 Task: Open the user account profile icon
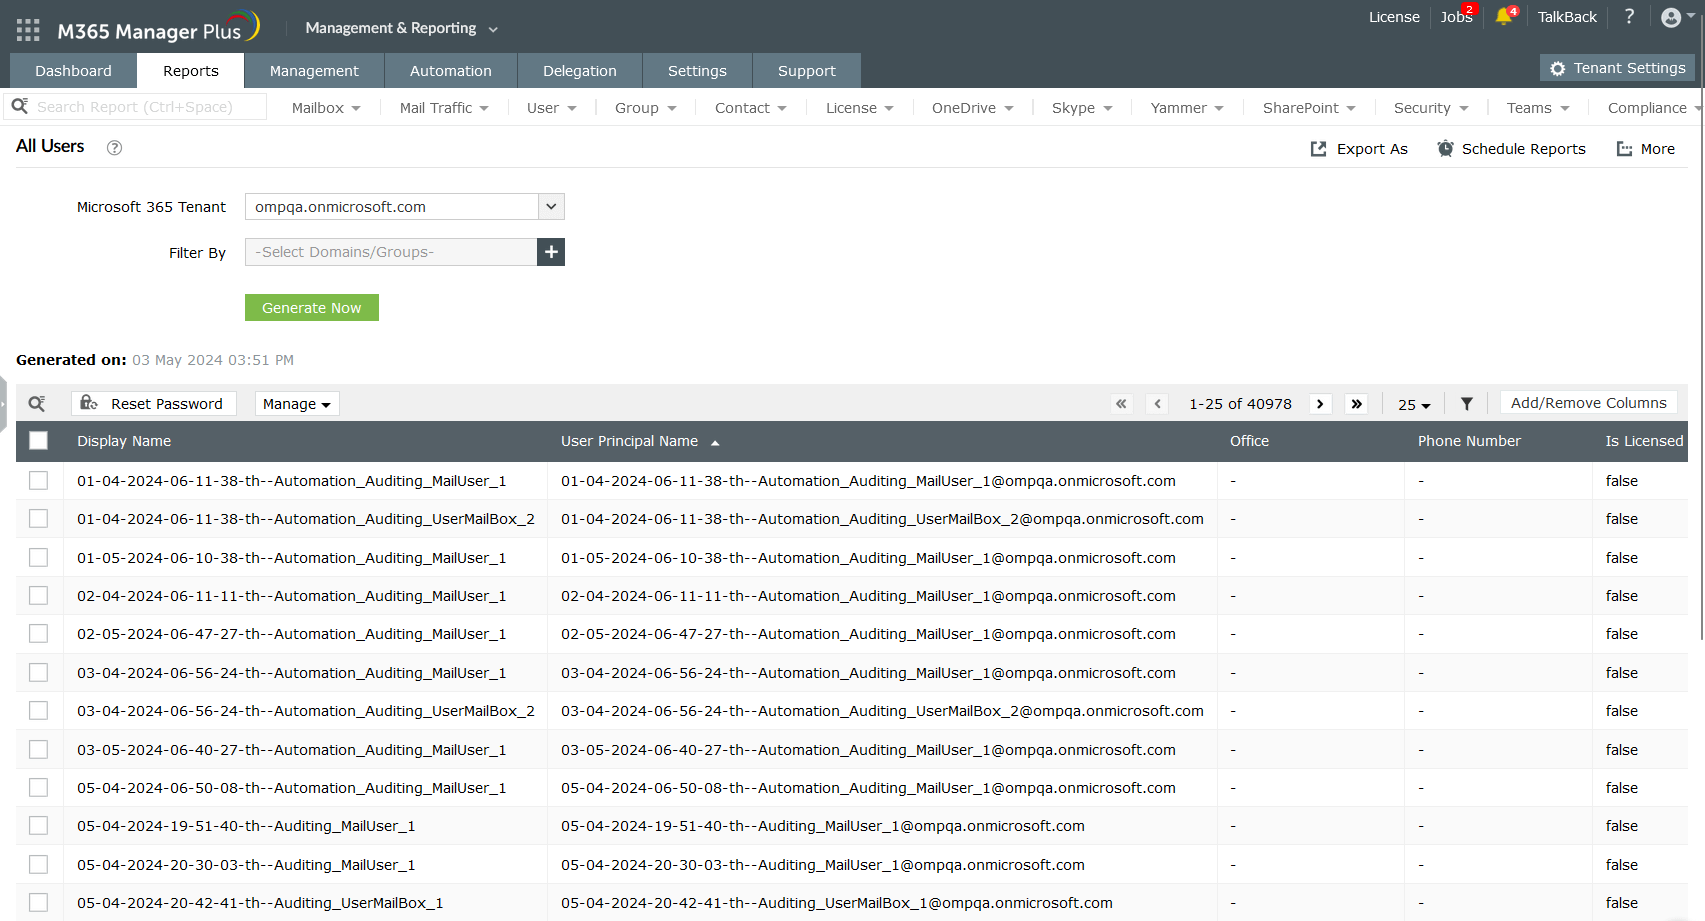click(x=1671, y=17)
